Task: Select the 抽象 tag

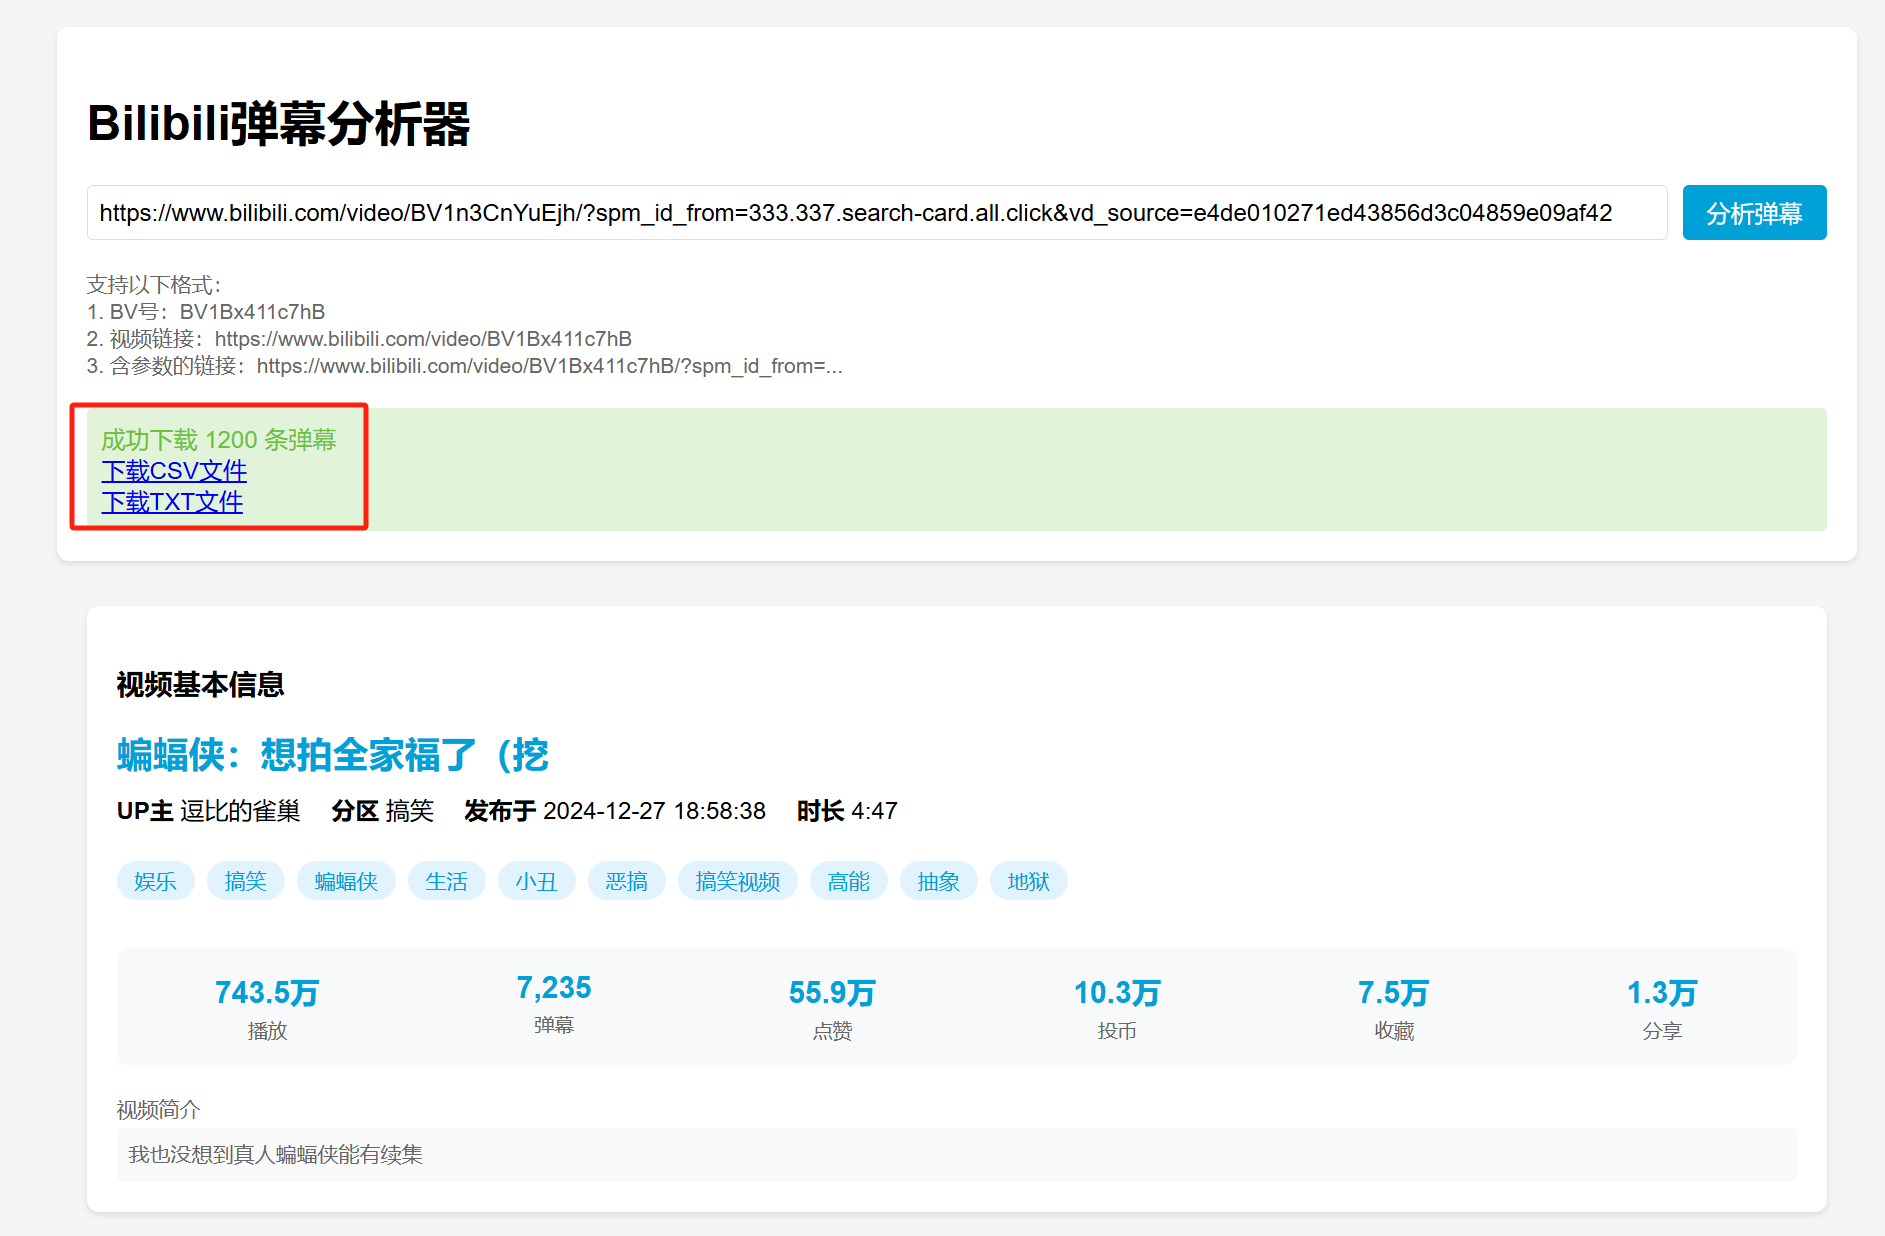Action: [x=938, y=881]
